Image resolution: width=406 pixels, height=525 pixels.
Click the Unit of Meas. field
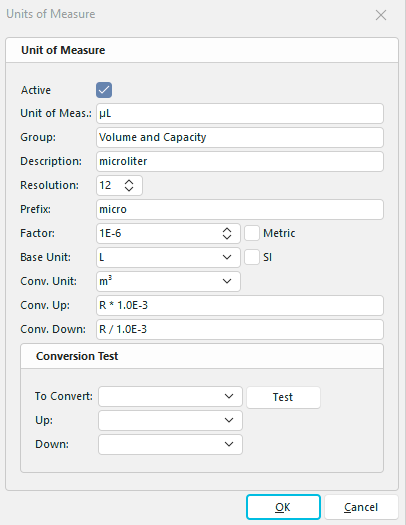[x=240, y=114]
